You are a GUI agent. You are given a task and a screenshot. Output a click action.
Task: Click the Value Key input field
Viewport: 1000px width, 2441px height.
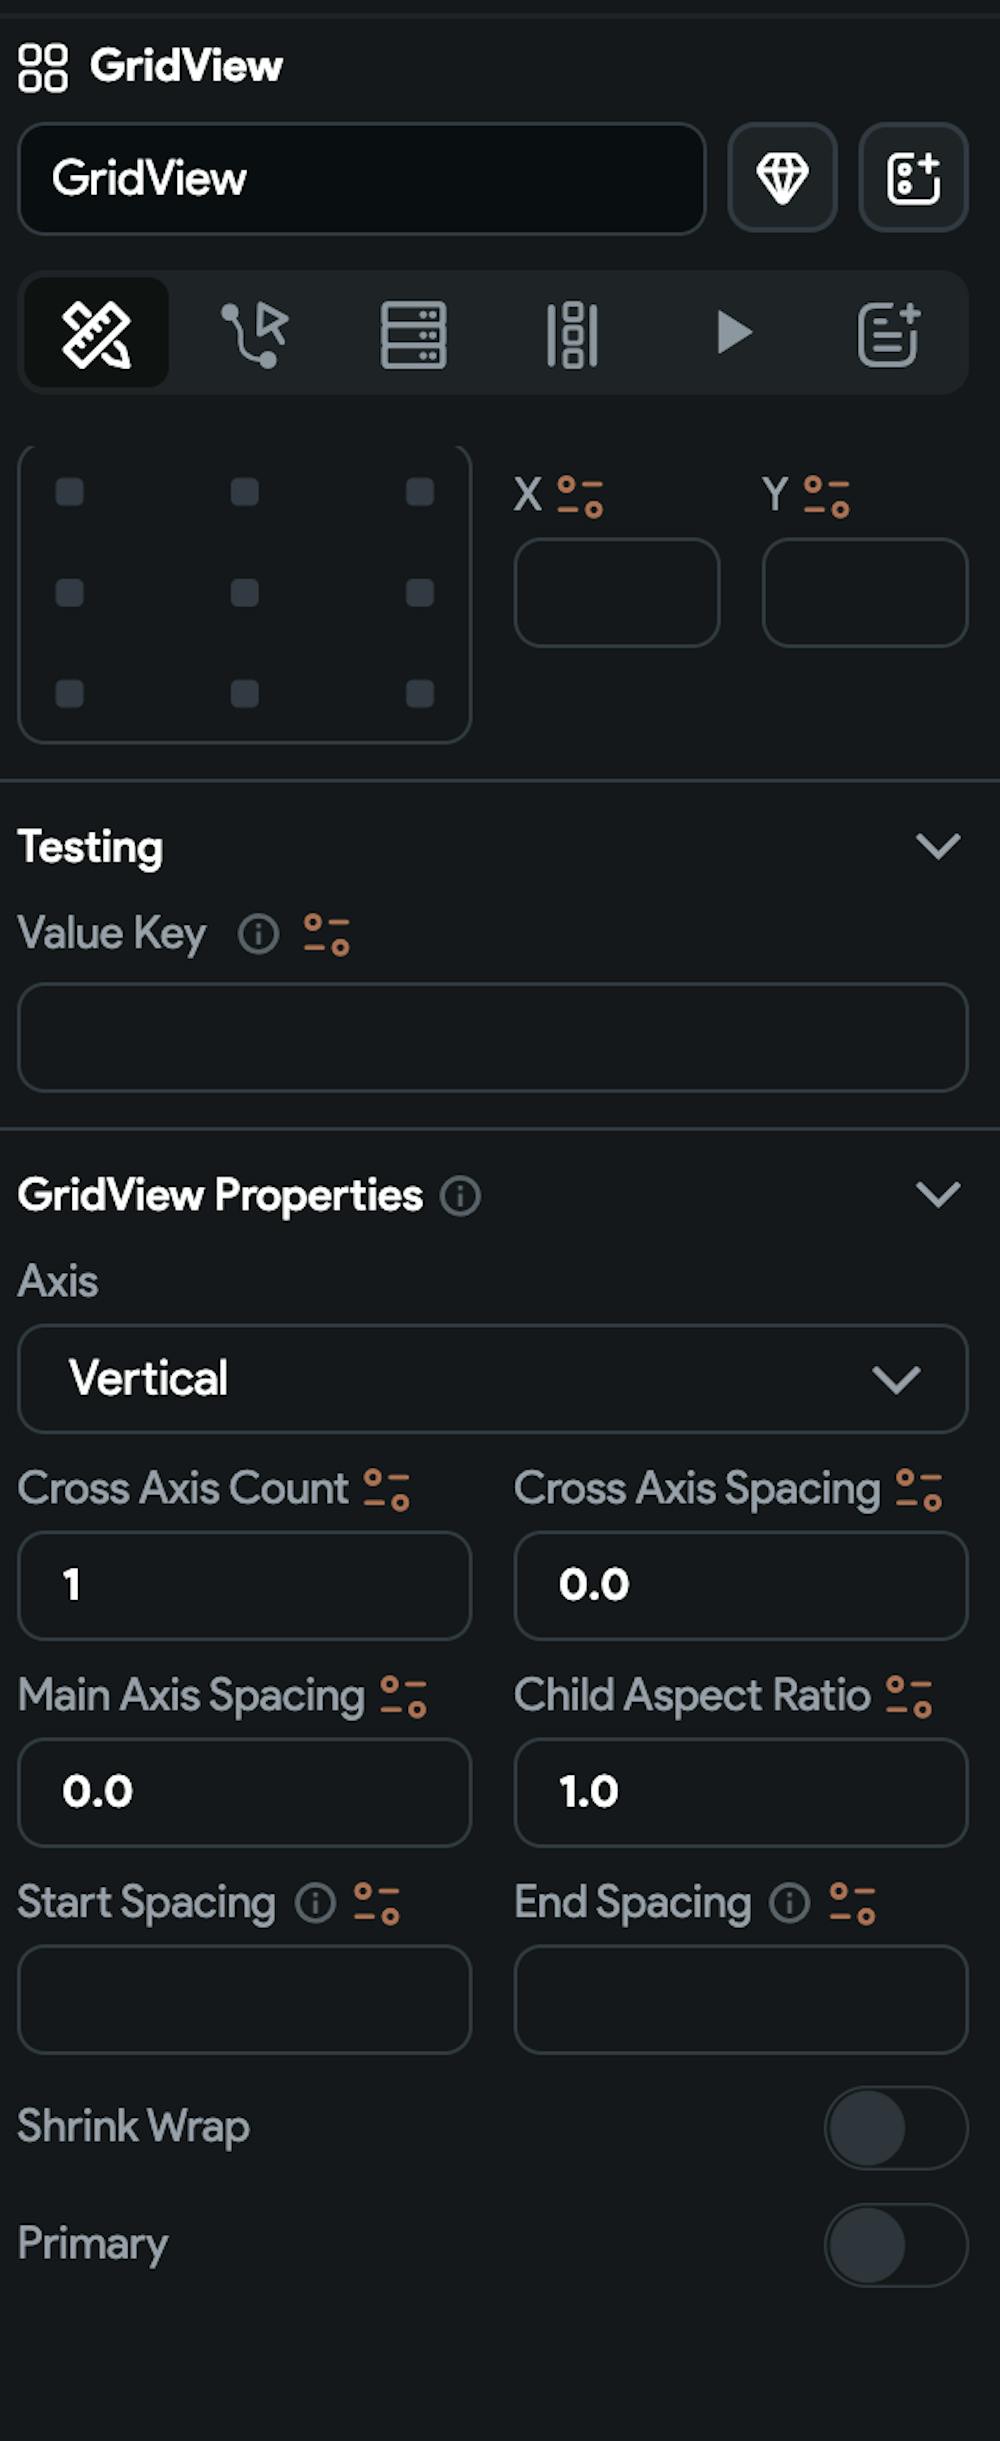492,1037
